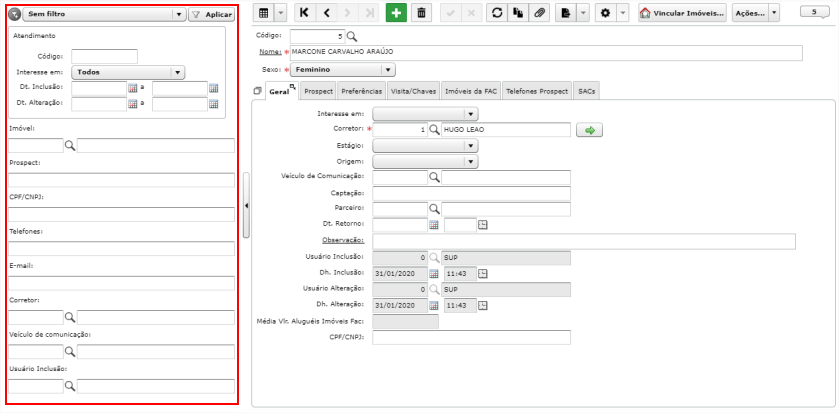839x413 pixels.
Task: Open the settings gear icon
Action: point(606,13)
